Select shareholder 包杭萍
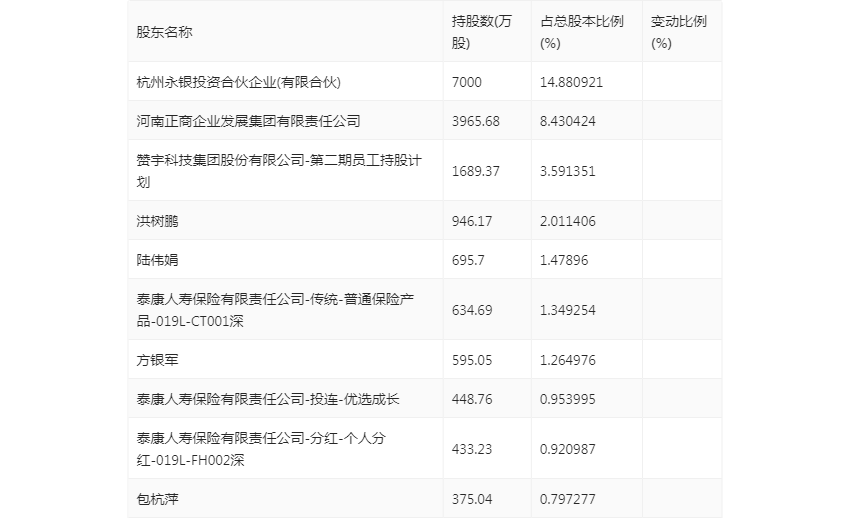 click(x=157, y=499)
